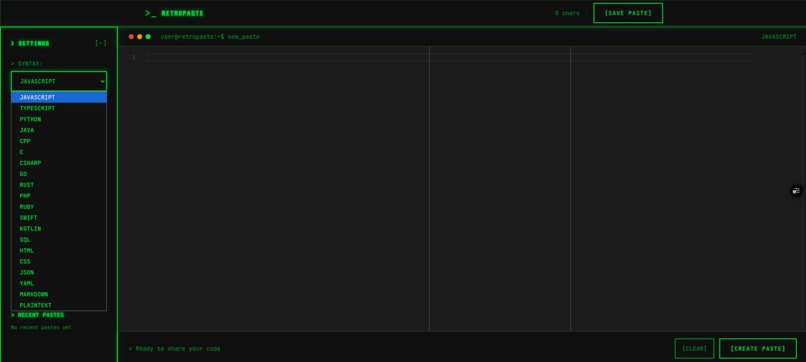Toggle the Syntax JAVASCRIPT combo box

click(59, 81)
